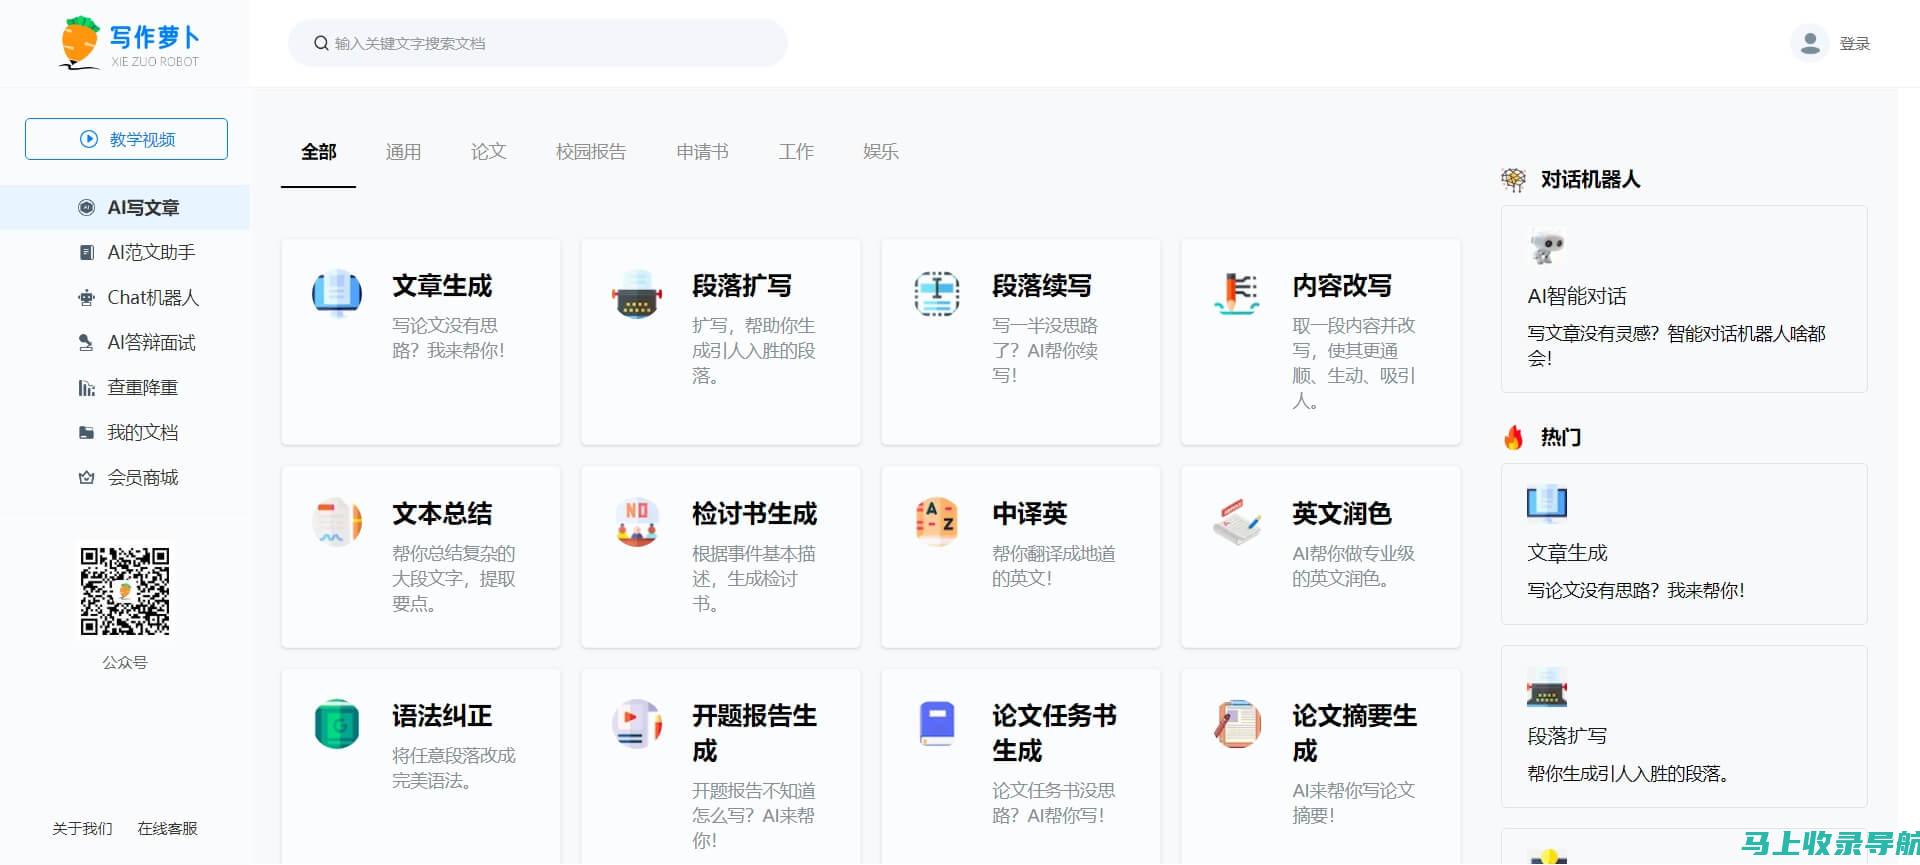Click the 文章生成 icon in 热门 panel
The image size is (1920, 865).
click(1547, 503)
